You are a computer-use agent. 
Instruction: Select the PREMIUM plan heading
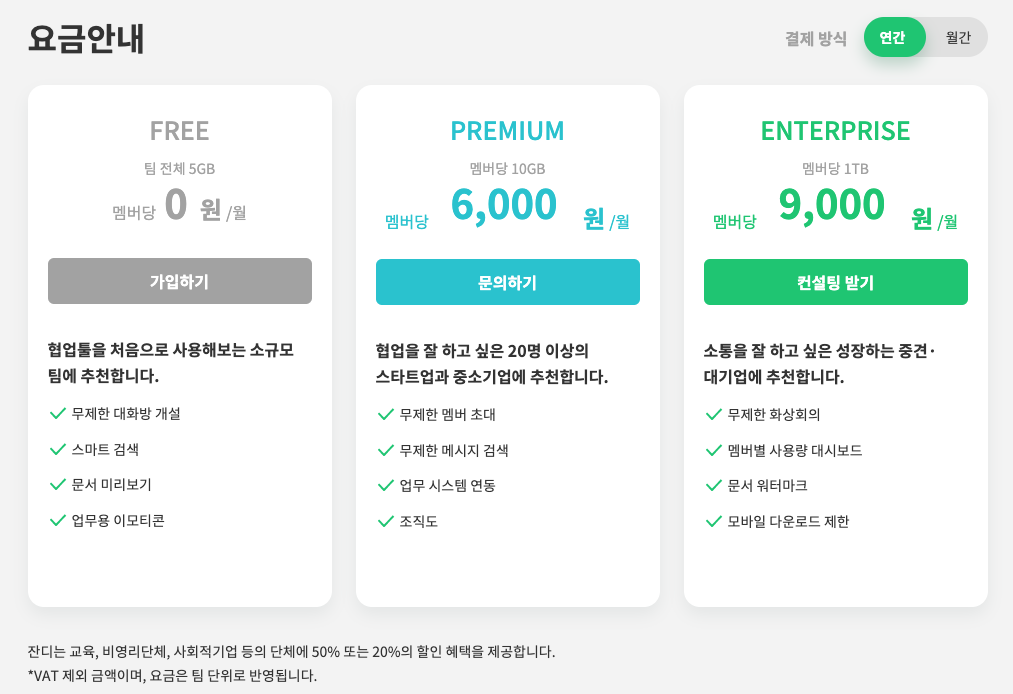click(x=507, y=131)
